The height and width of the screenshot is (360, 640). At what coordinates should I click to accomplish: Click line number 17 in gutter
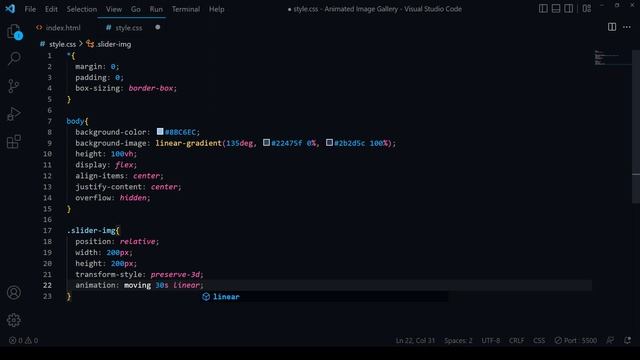pyautogui.click(x=47, y=231)
